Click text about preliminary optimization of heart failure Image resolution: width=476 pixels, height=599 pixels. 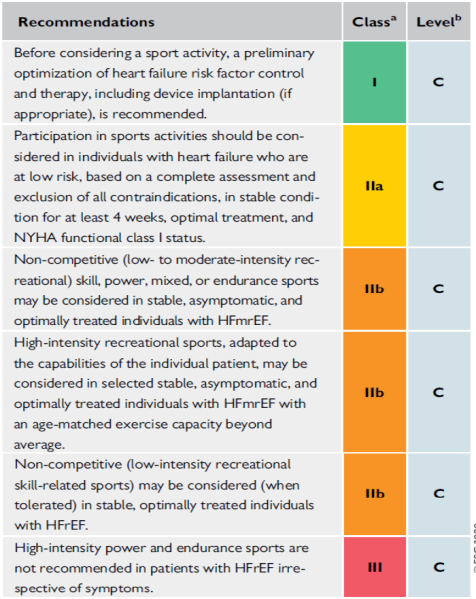(x=164, y=83)
